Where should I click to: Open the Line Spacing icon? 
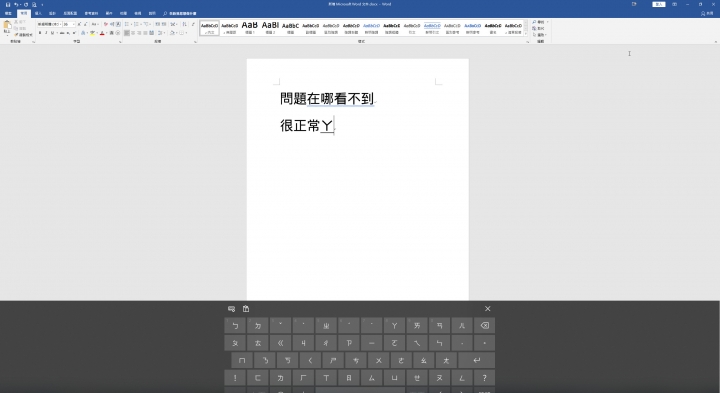(161, 33)
